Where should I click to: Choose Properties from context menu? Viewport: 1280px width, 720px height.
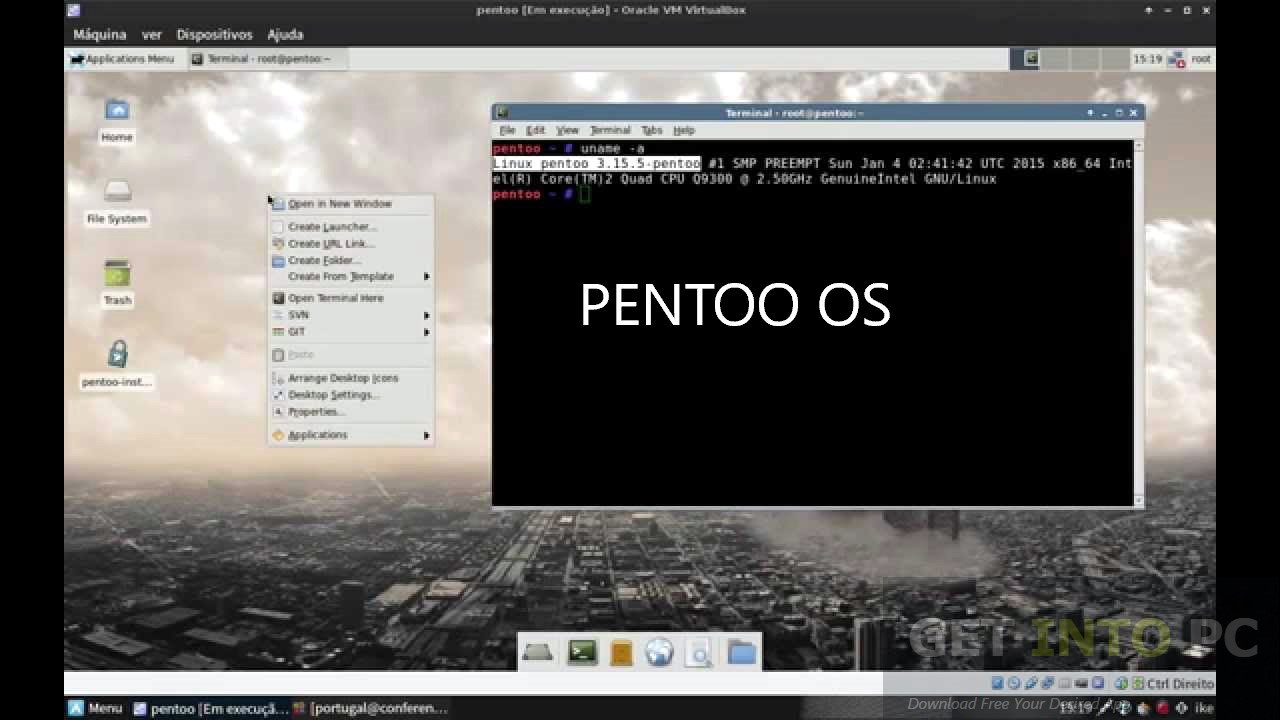point(351,412)
